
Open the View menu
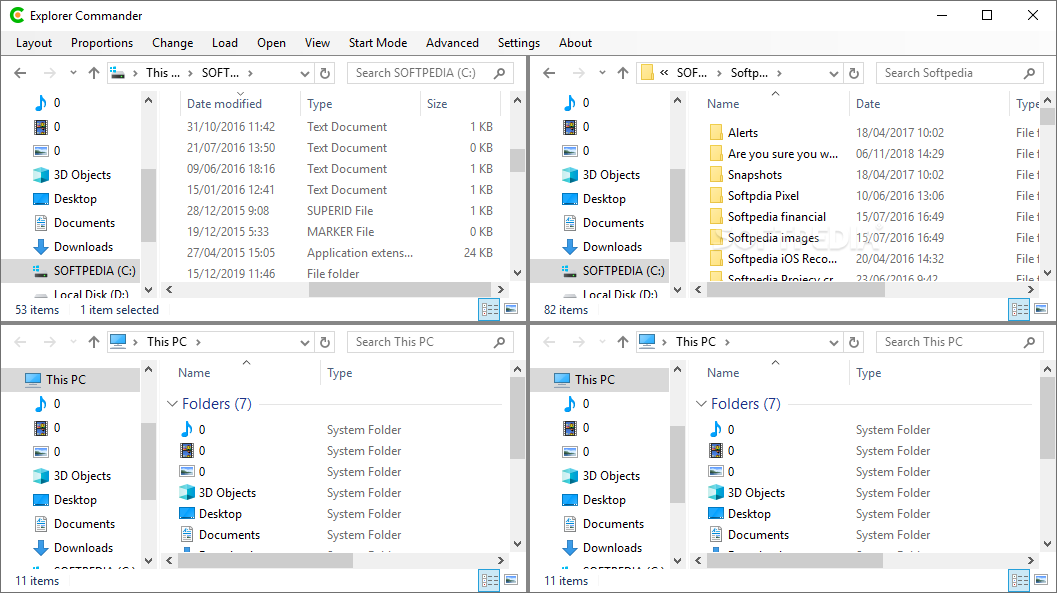(x=318, y=42)
